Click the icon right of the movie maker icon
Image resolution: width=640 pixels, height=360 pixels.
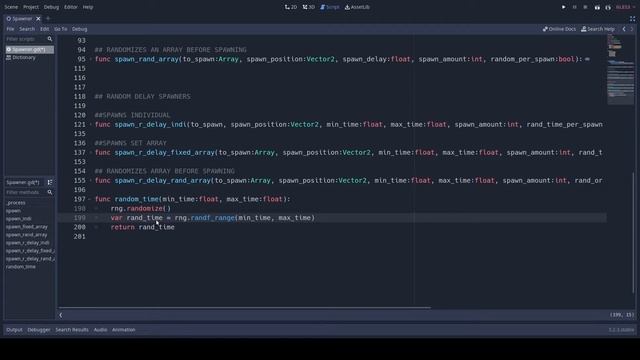(608, 7)
